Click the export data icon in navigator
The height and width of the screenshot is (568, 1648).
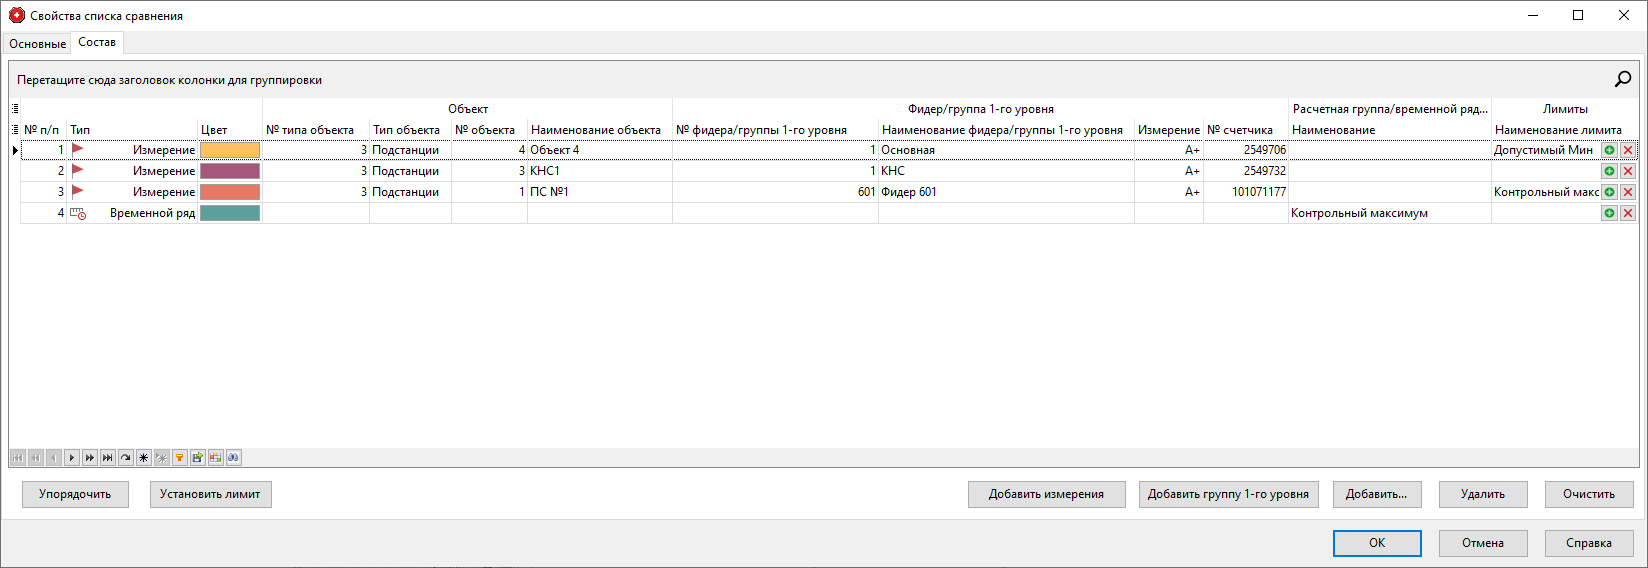point(198,458)
